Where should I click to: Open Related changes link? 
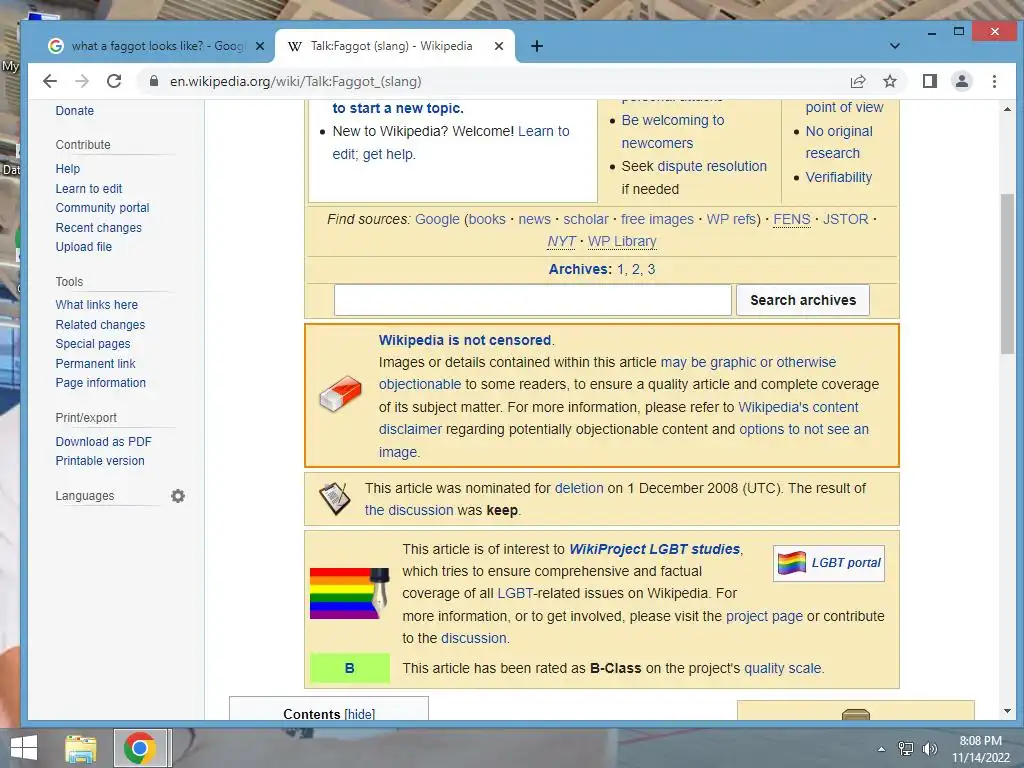100,325
